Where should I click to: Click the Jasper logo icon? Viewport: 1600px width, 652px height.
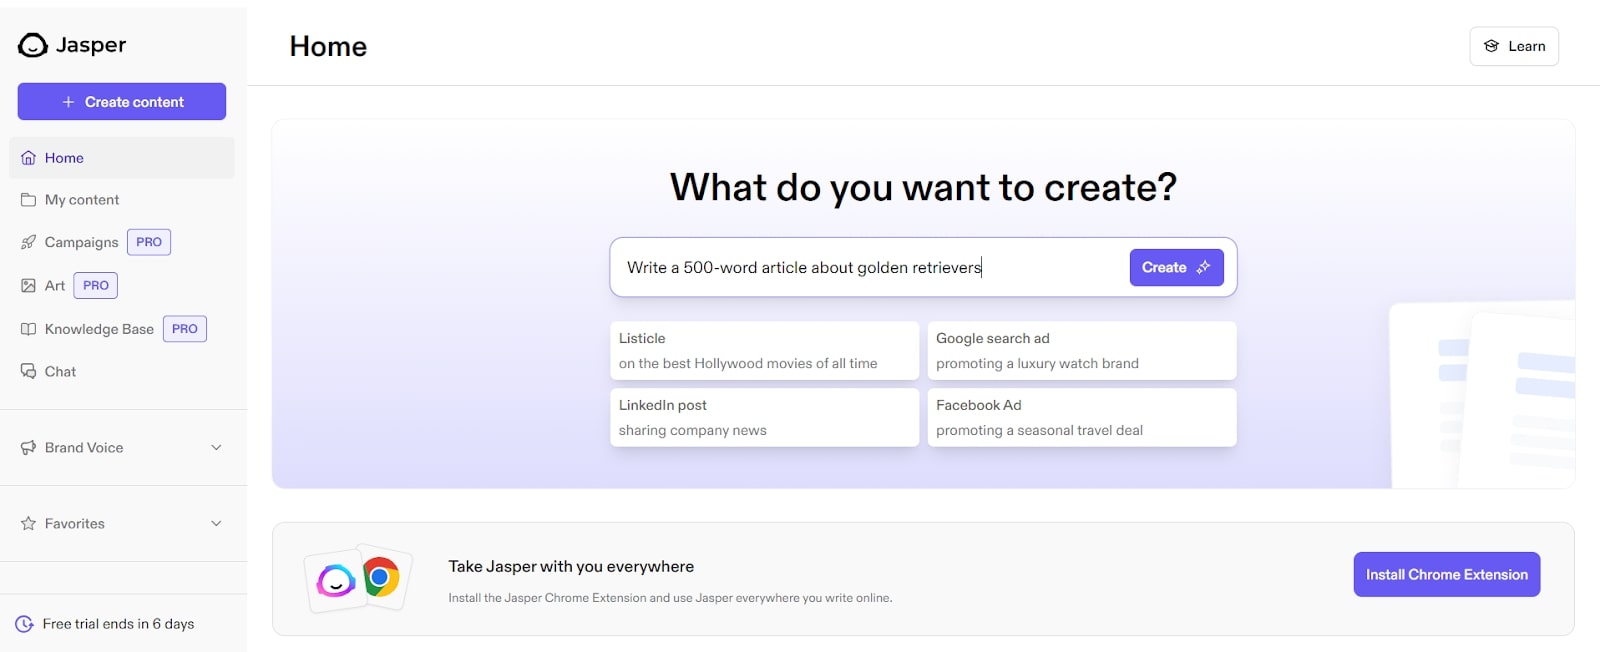[x=32, y=45]
